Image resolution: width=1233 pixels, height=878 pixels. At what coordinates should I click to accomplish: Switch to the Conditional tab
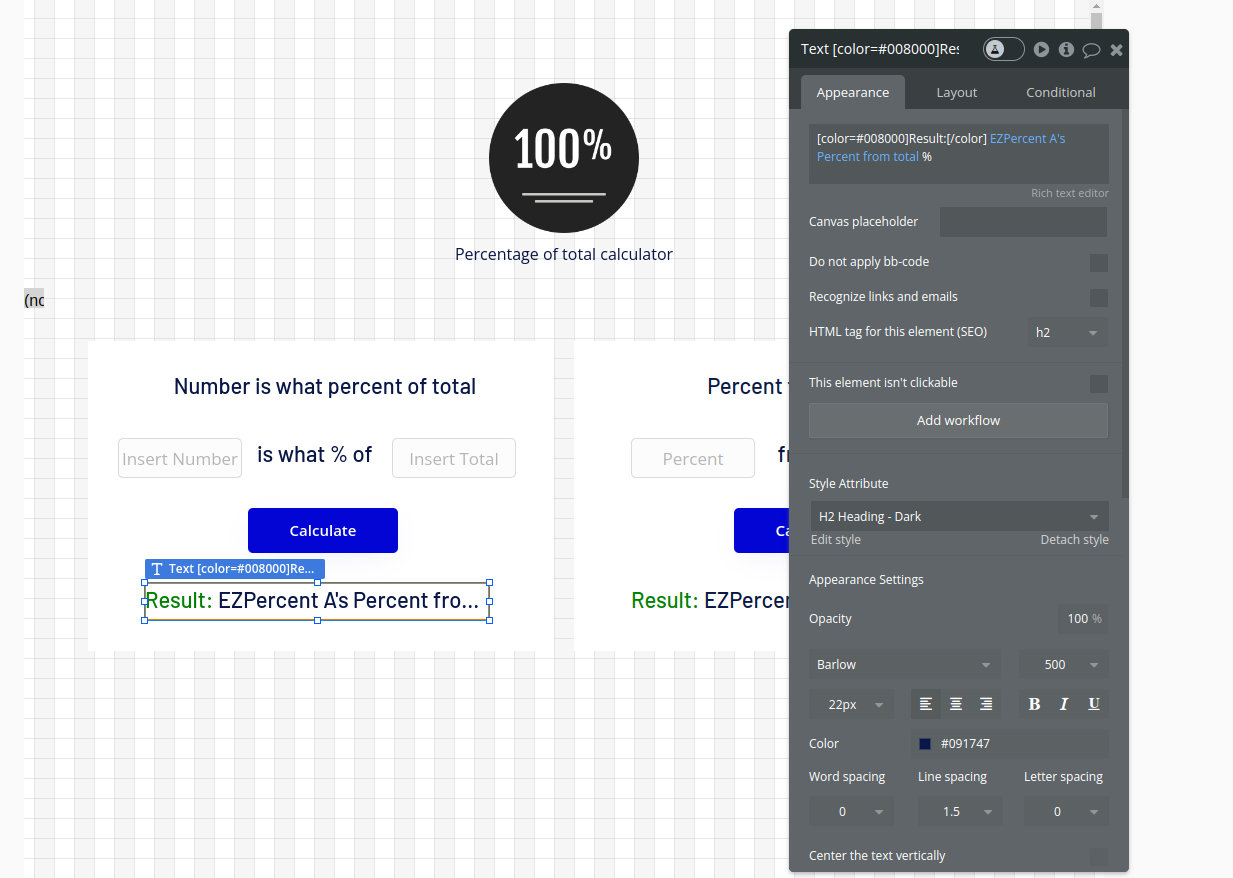pyautogui.click(x=1061, y=92)
